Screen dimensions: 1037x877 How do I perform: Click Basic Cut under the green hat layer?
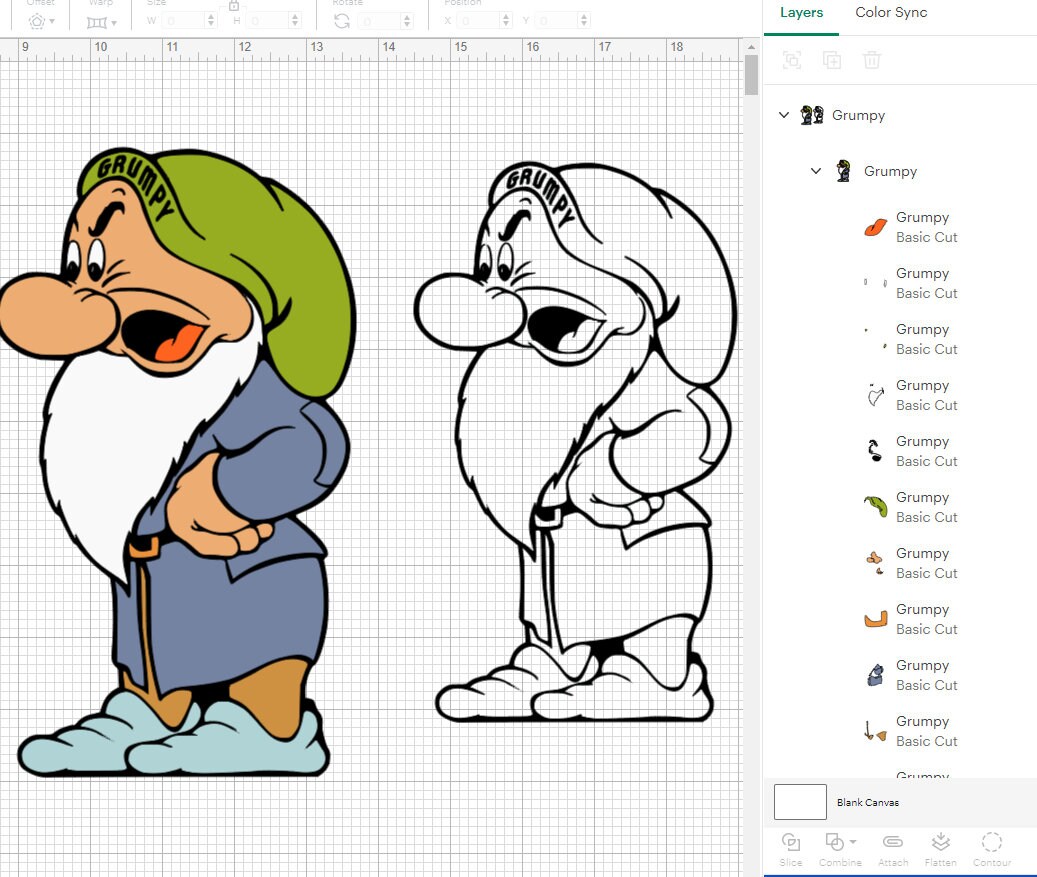pyautogui.click(x=927, y=517)
